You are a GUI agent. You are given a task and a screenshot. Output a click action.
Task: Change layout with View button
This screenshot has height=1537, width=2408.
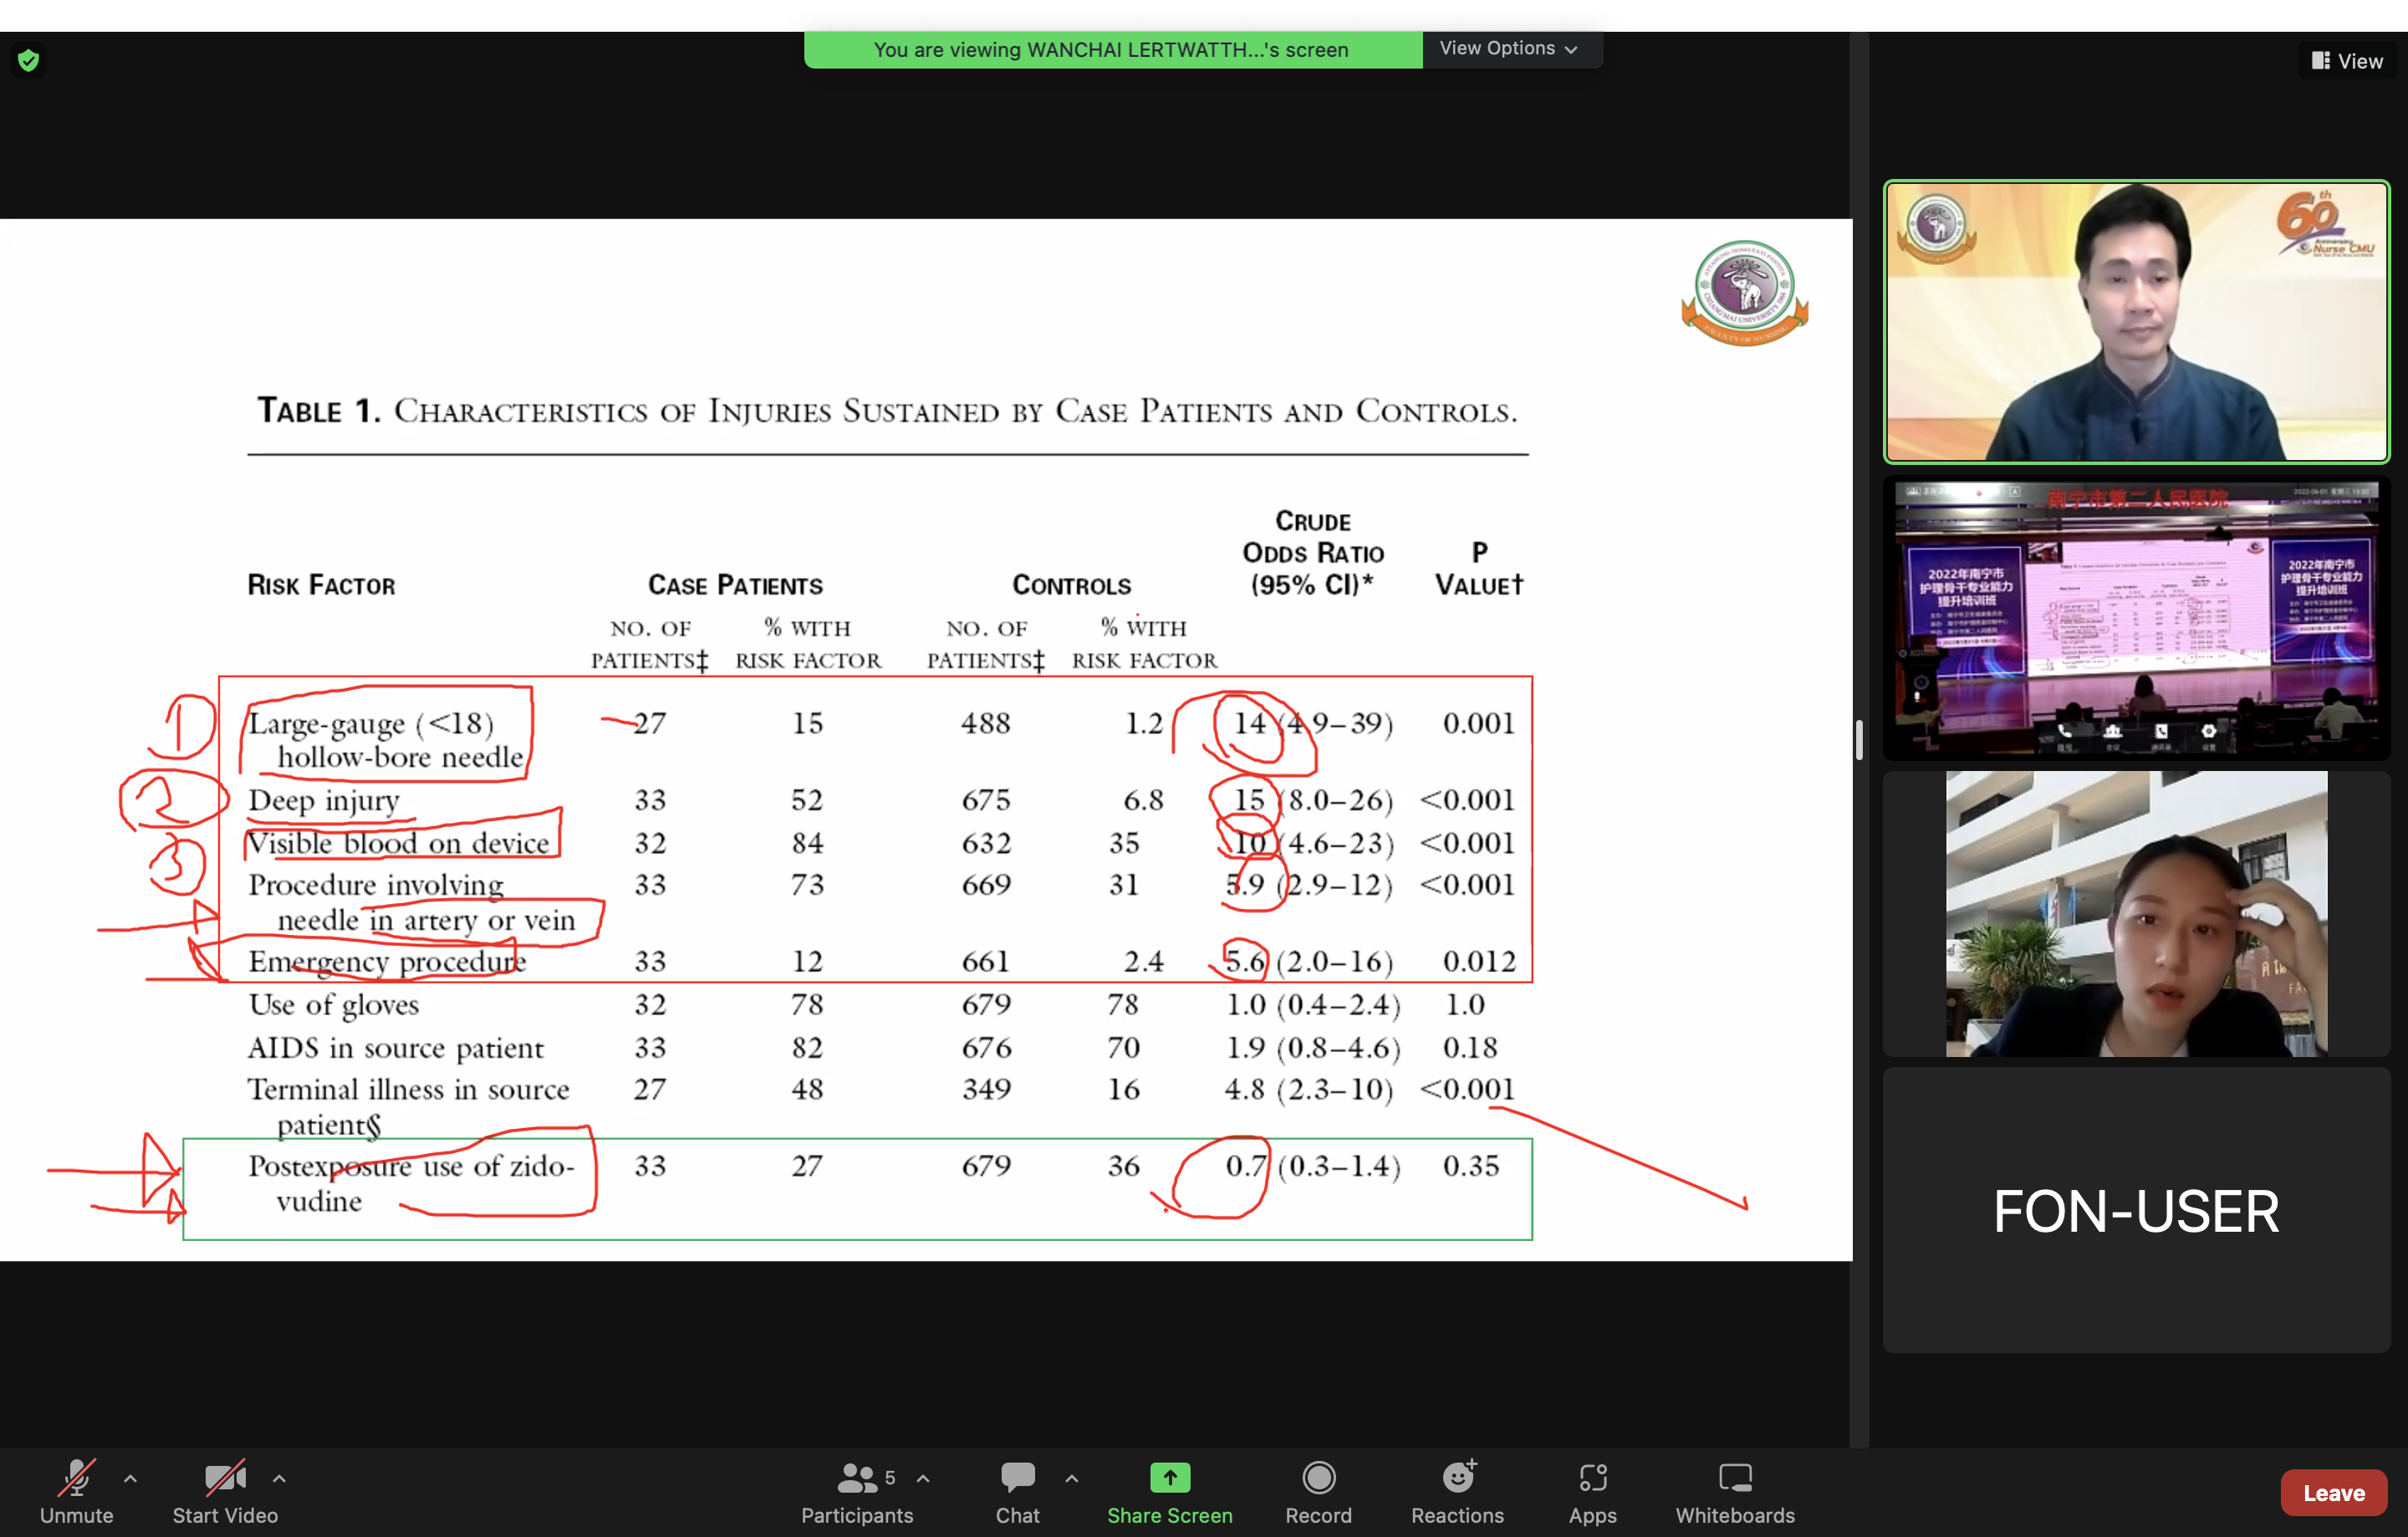pos(2346,61)
